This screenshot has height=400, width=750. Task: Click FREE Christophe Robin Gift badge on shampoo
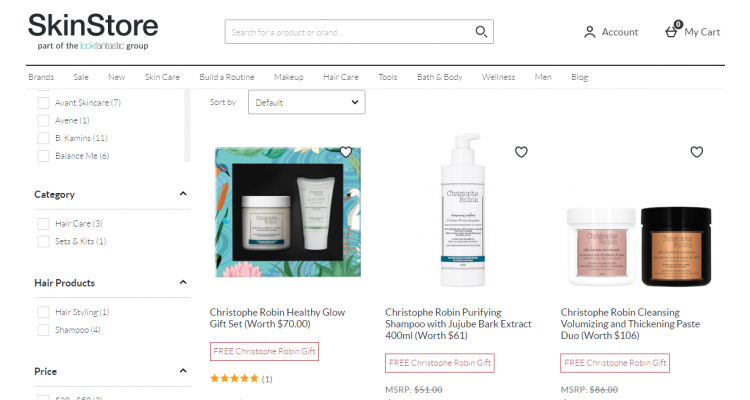click(440, 362)
